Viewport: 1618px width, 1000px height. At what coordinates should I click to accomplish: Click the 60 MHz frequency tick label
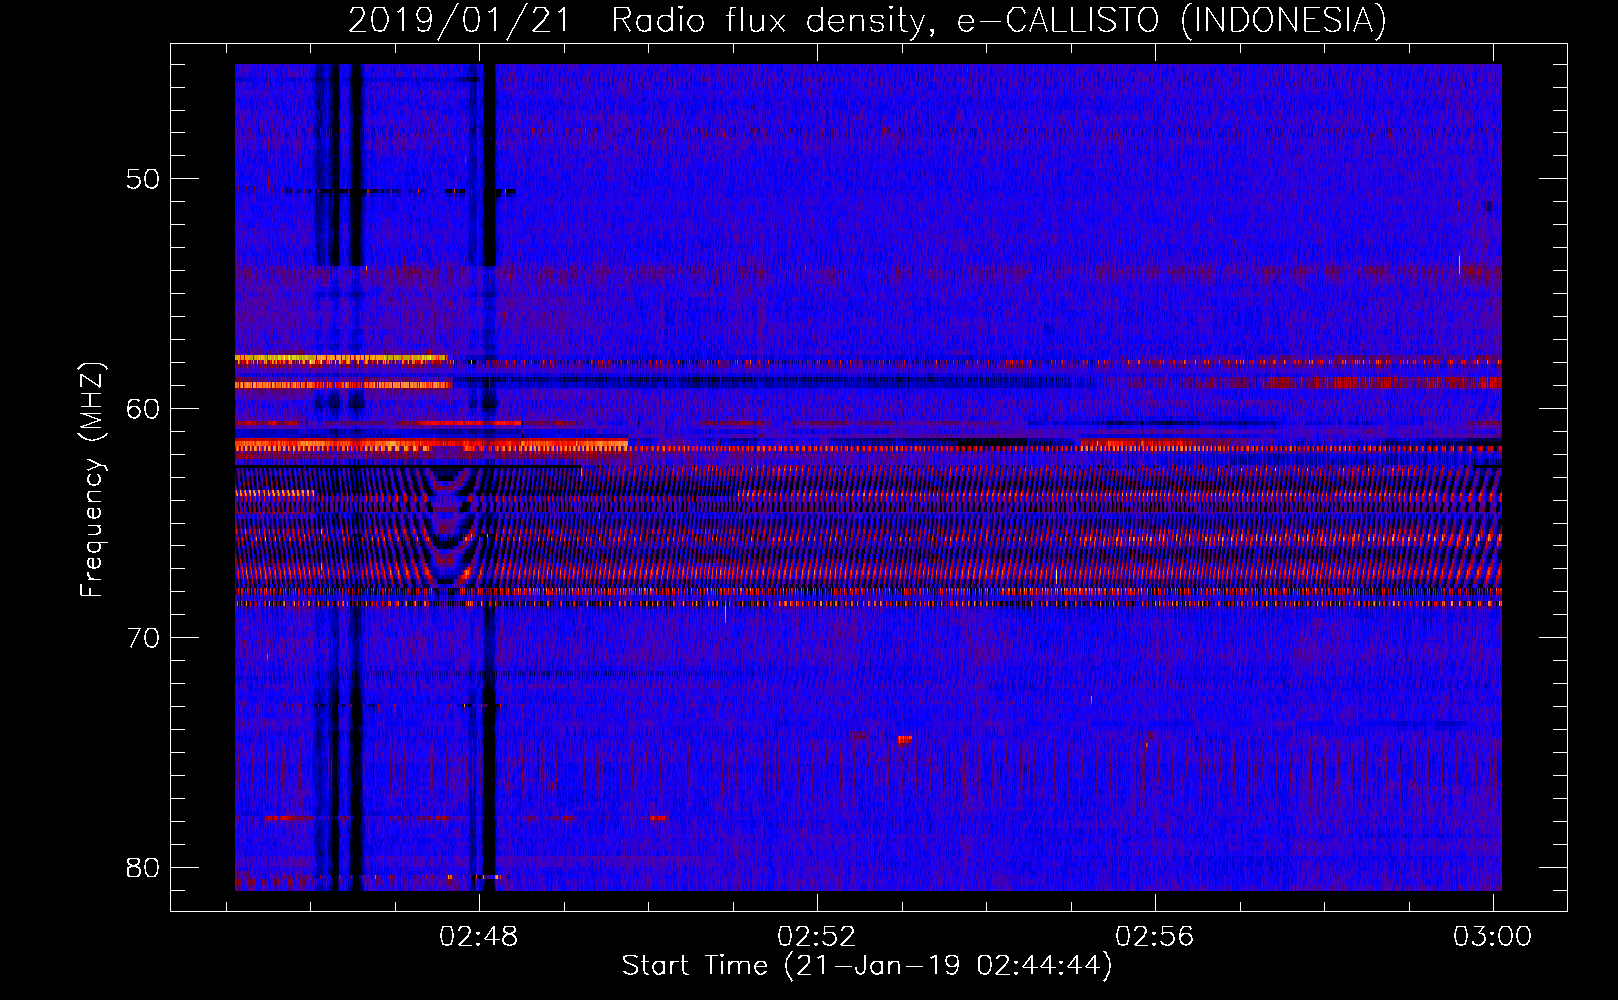pyautogui.click(x=143, y=408)
